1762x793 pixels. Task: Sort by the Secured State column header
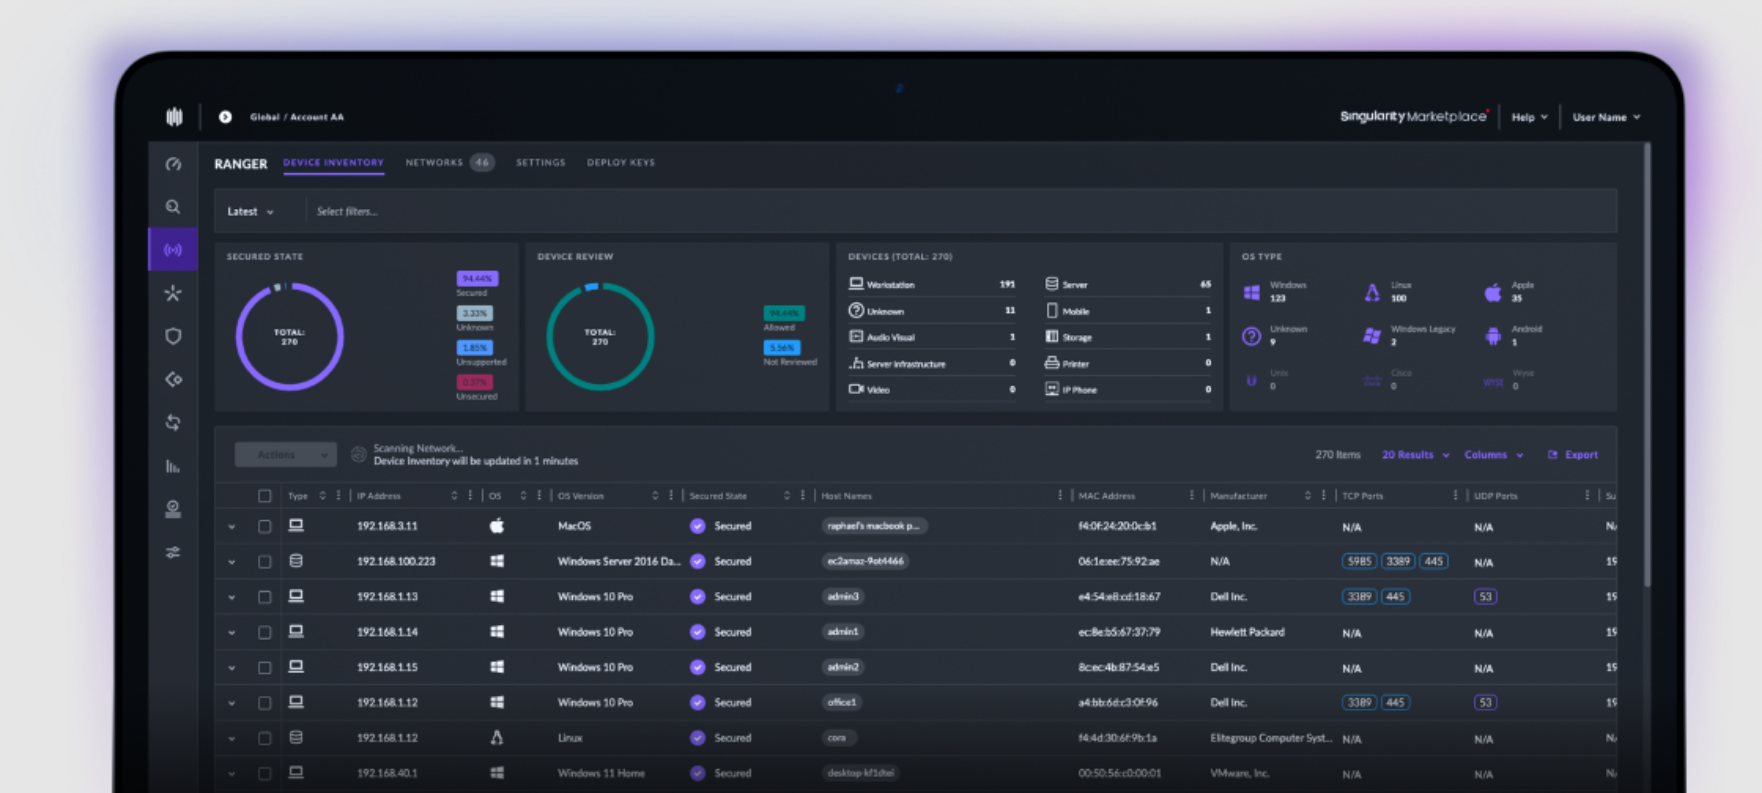(718, 496)
